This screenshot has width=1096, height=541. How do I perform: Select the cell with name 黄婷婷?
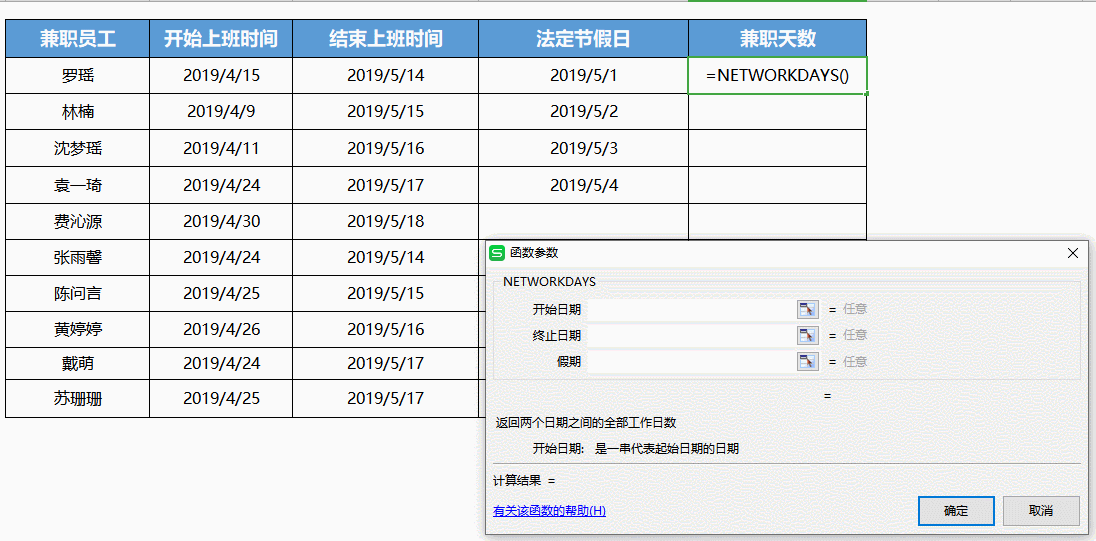[x=78, y=329]
